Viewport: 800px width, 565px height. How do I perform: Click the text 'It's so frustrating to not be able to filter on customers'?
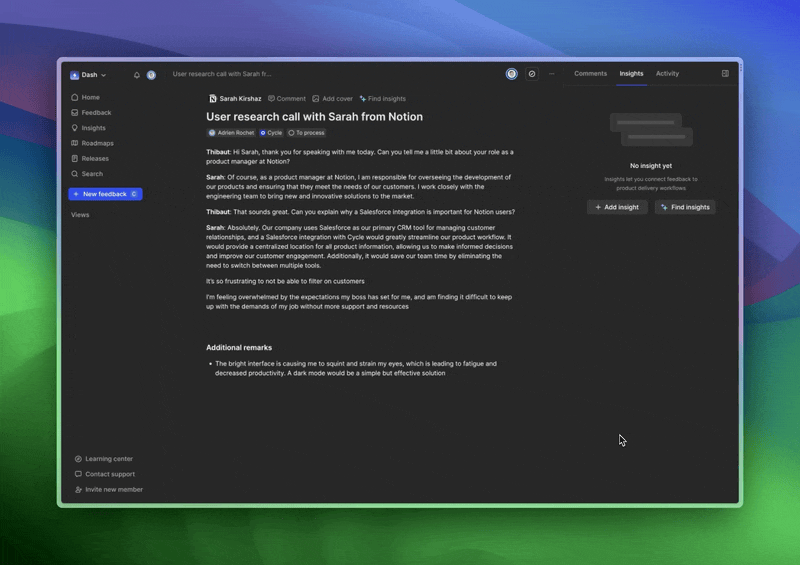(285, 281)
